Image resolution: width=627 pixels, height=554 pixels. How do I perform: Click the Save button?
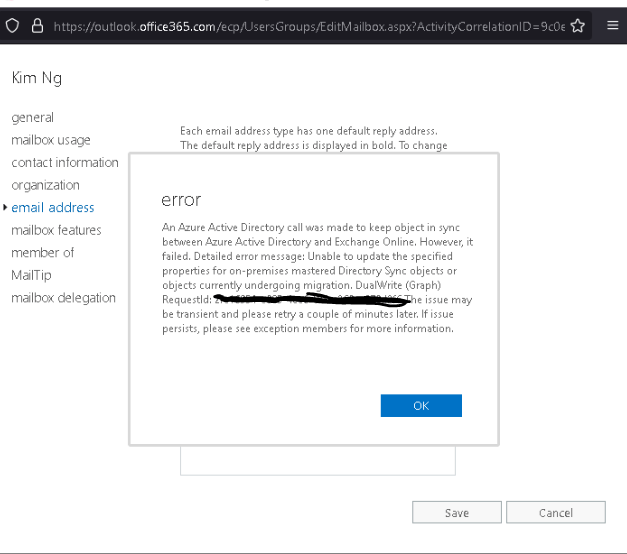pyautogui.click(x=457, y=512)
